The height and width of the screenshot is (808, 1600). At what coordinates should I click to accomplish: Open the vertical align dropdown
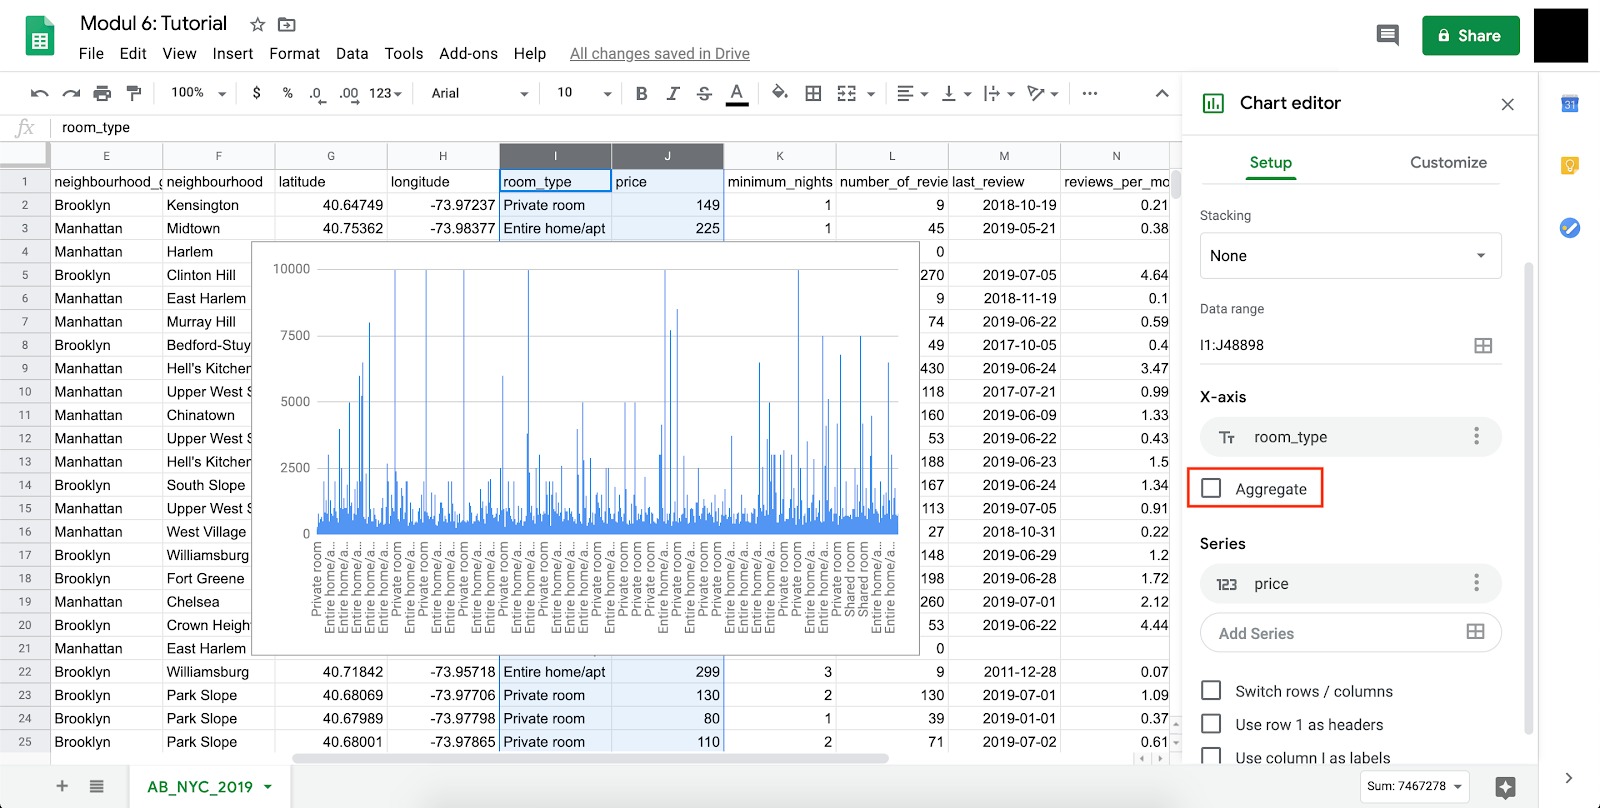click(956, 93)
